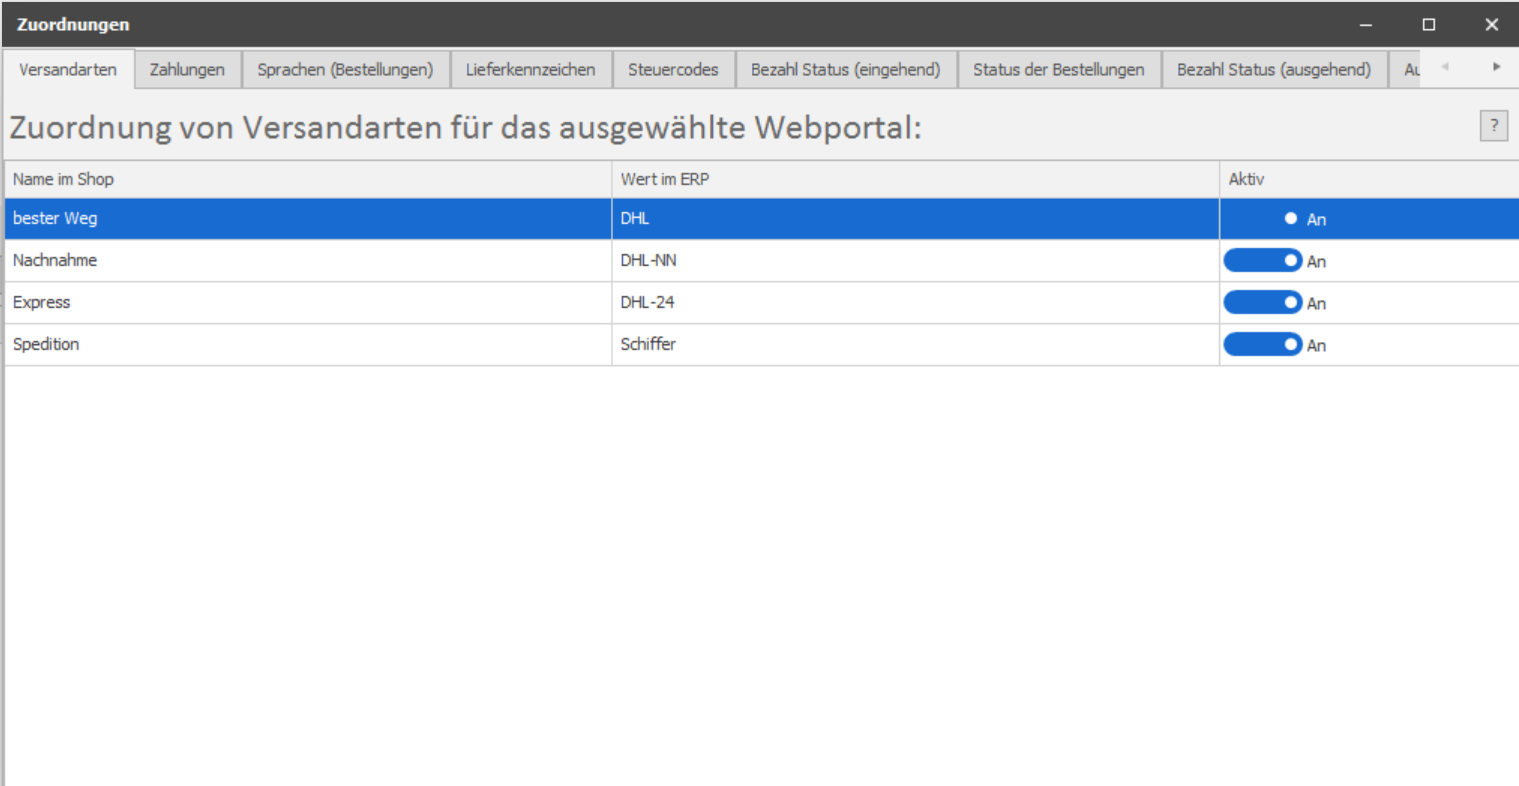
Task: Toggle the Aktiv switch for bester Weg
Action: click(x=1263, y=219)
